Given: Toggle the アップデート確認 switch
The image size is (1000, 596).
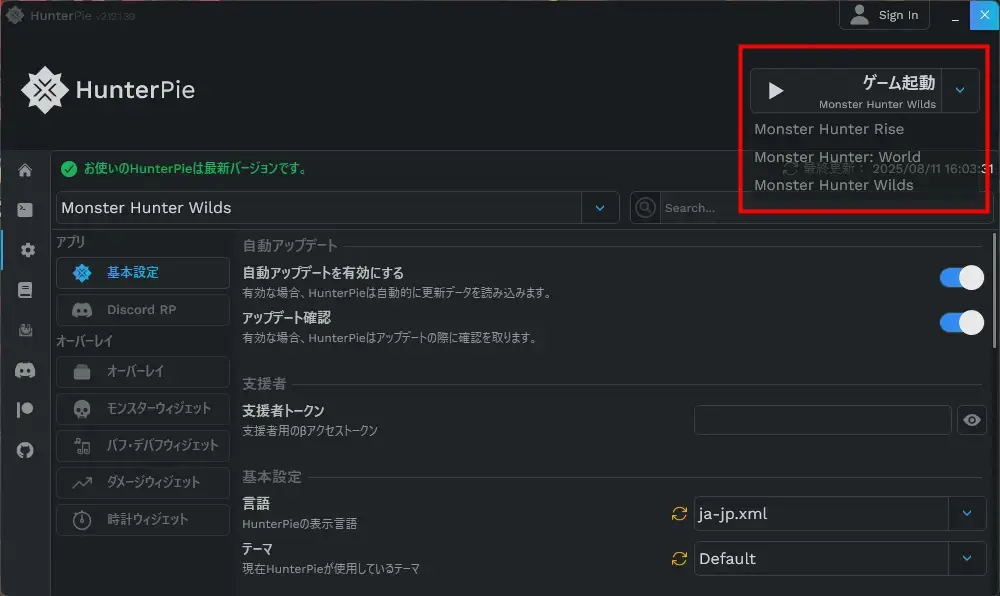Looking at the screenshot, I should pyautogui.click(x=962, y=323).
